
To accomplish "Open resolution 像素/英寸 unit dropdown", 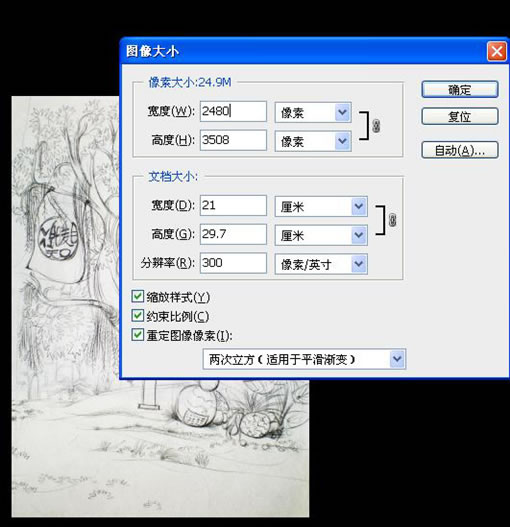I will [x=321, y=264].
